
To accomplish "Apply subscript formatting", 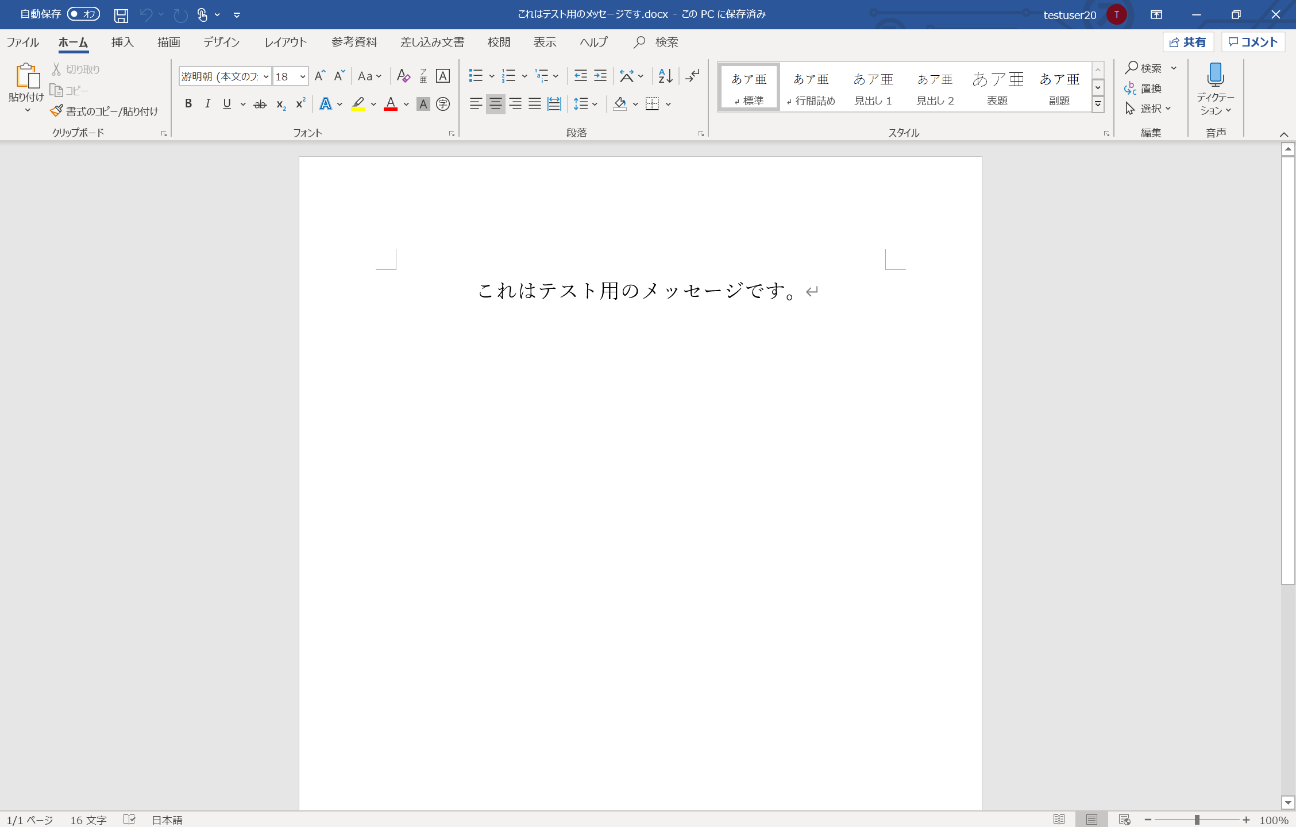I will (281, 104).
